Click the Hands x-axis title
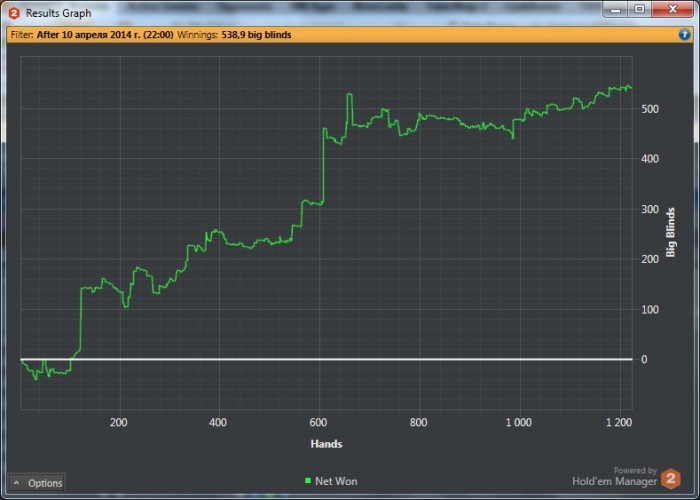 coord(326,444)
